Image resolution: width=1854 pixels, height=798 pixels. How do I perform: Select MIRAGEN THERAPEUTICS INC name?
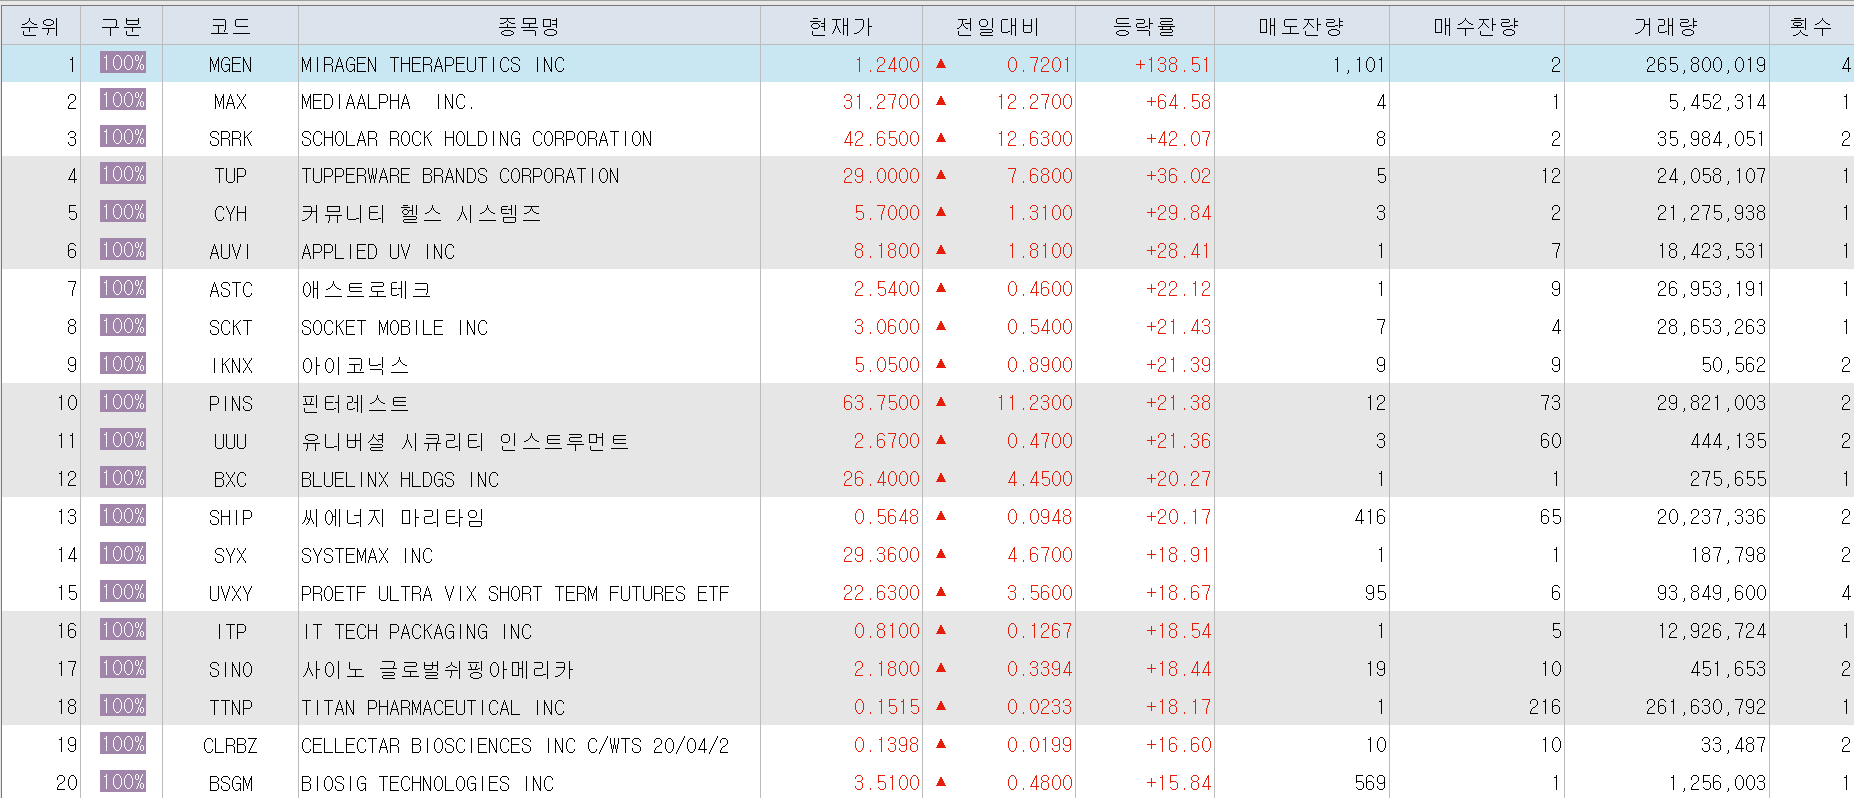click(x=433, y=65)
